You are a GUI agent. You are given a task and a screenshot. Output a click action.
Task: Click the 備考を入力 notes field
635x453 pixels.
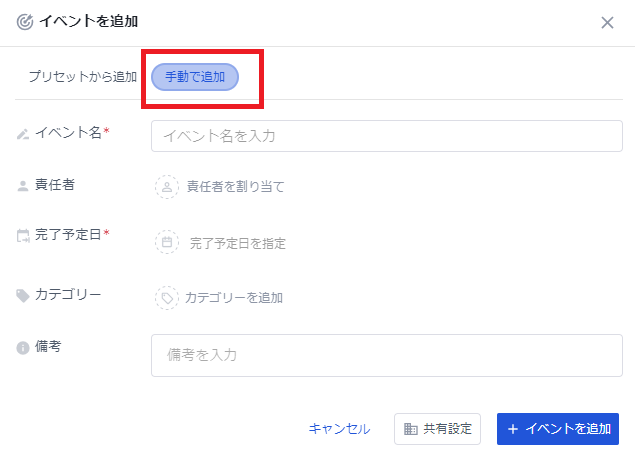click(386, 355)
